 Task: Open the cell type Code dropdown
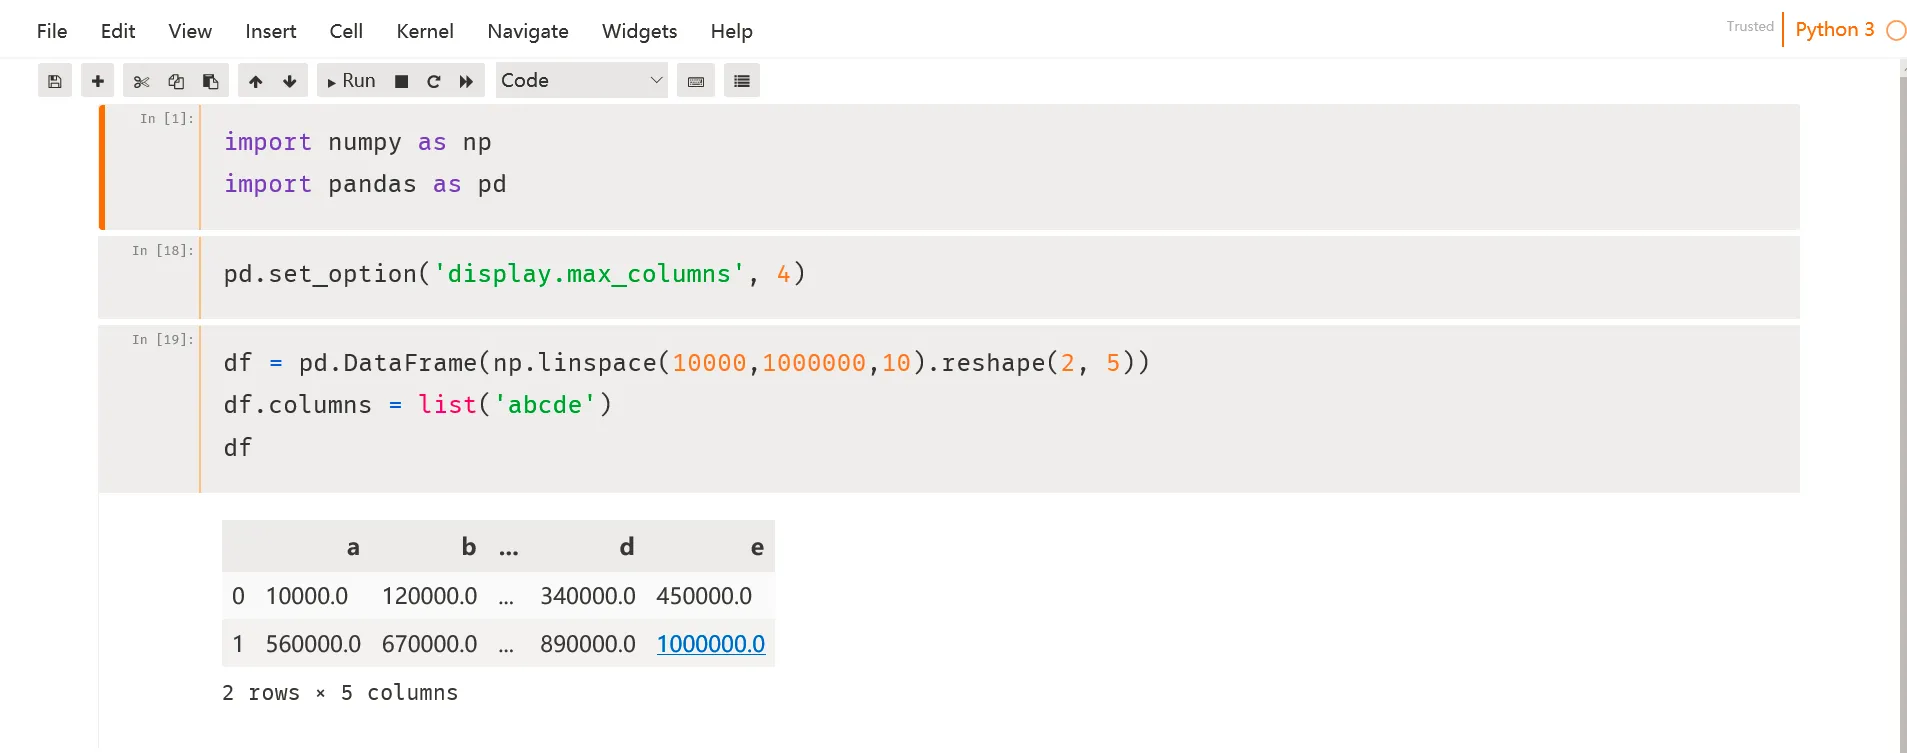(581, 81)
